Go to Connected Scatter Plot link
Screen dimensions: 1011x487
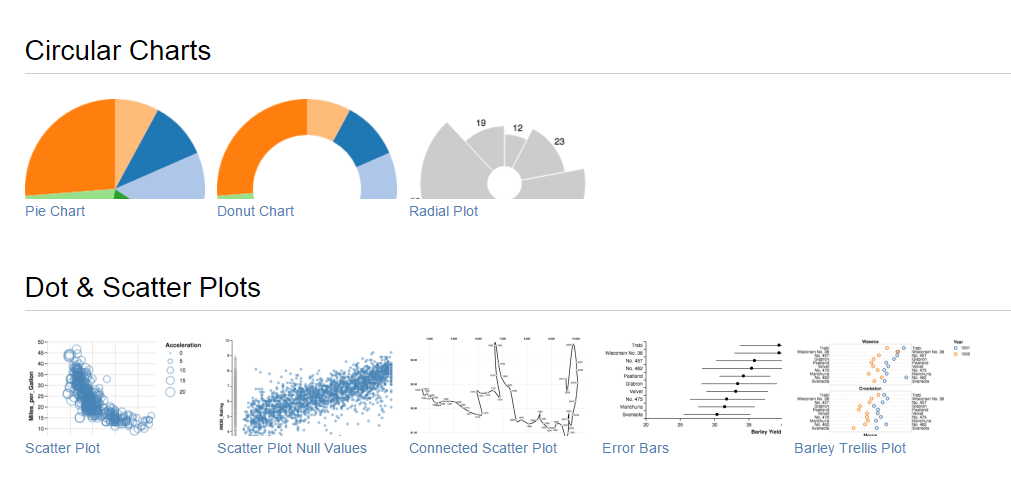point(483,448)
